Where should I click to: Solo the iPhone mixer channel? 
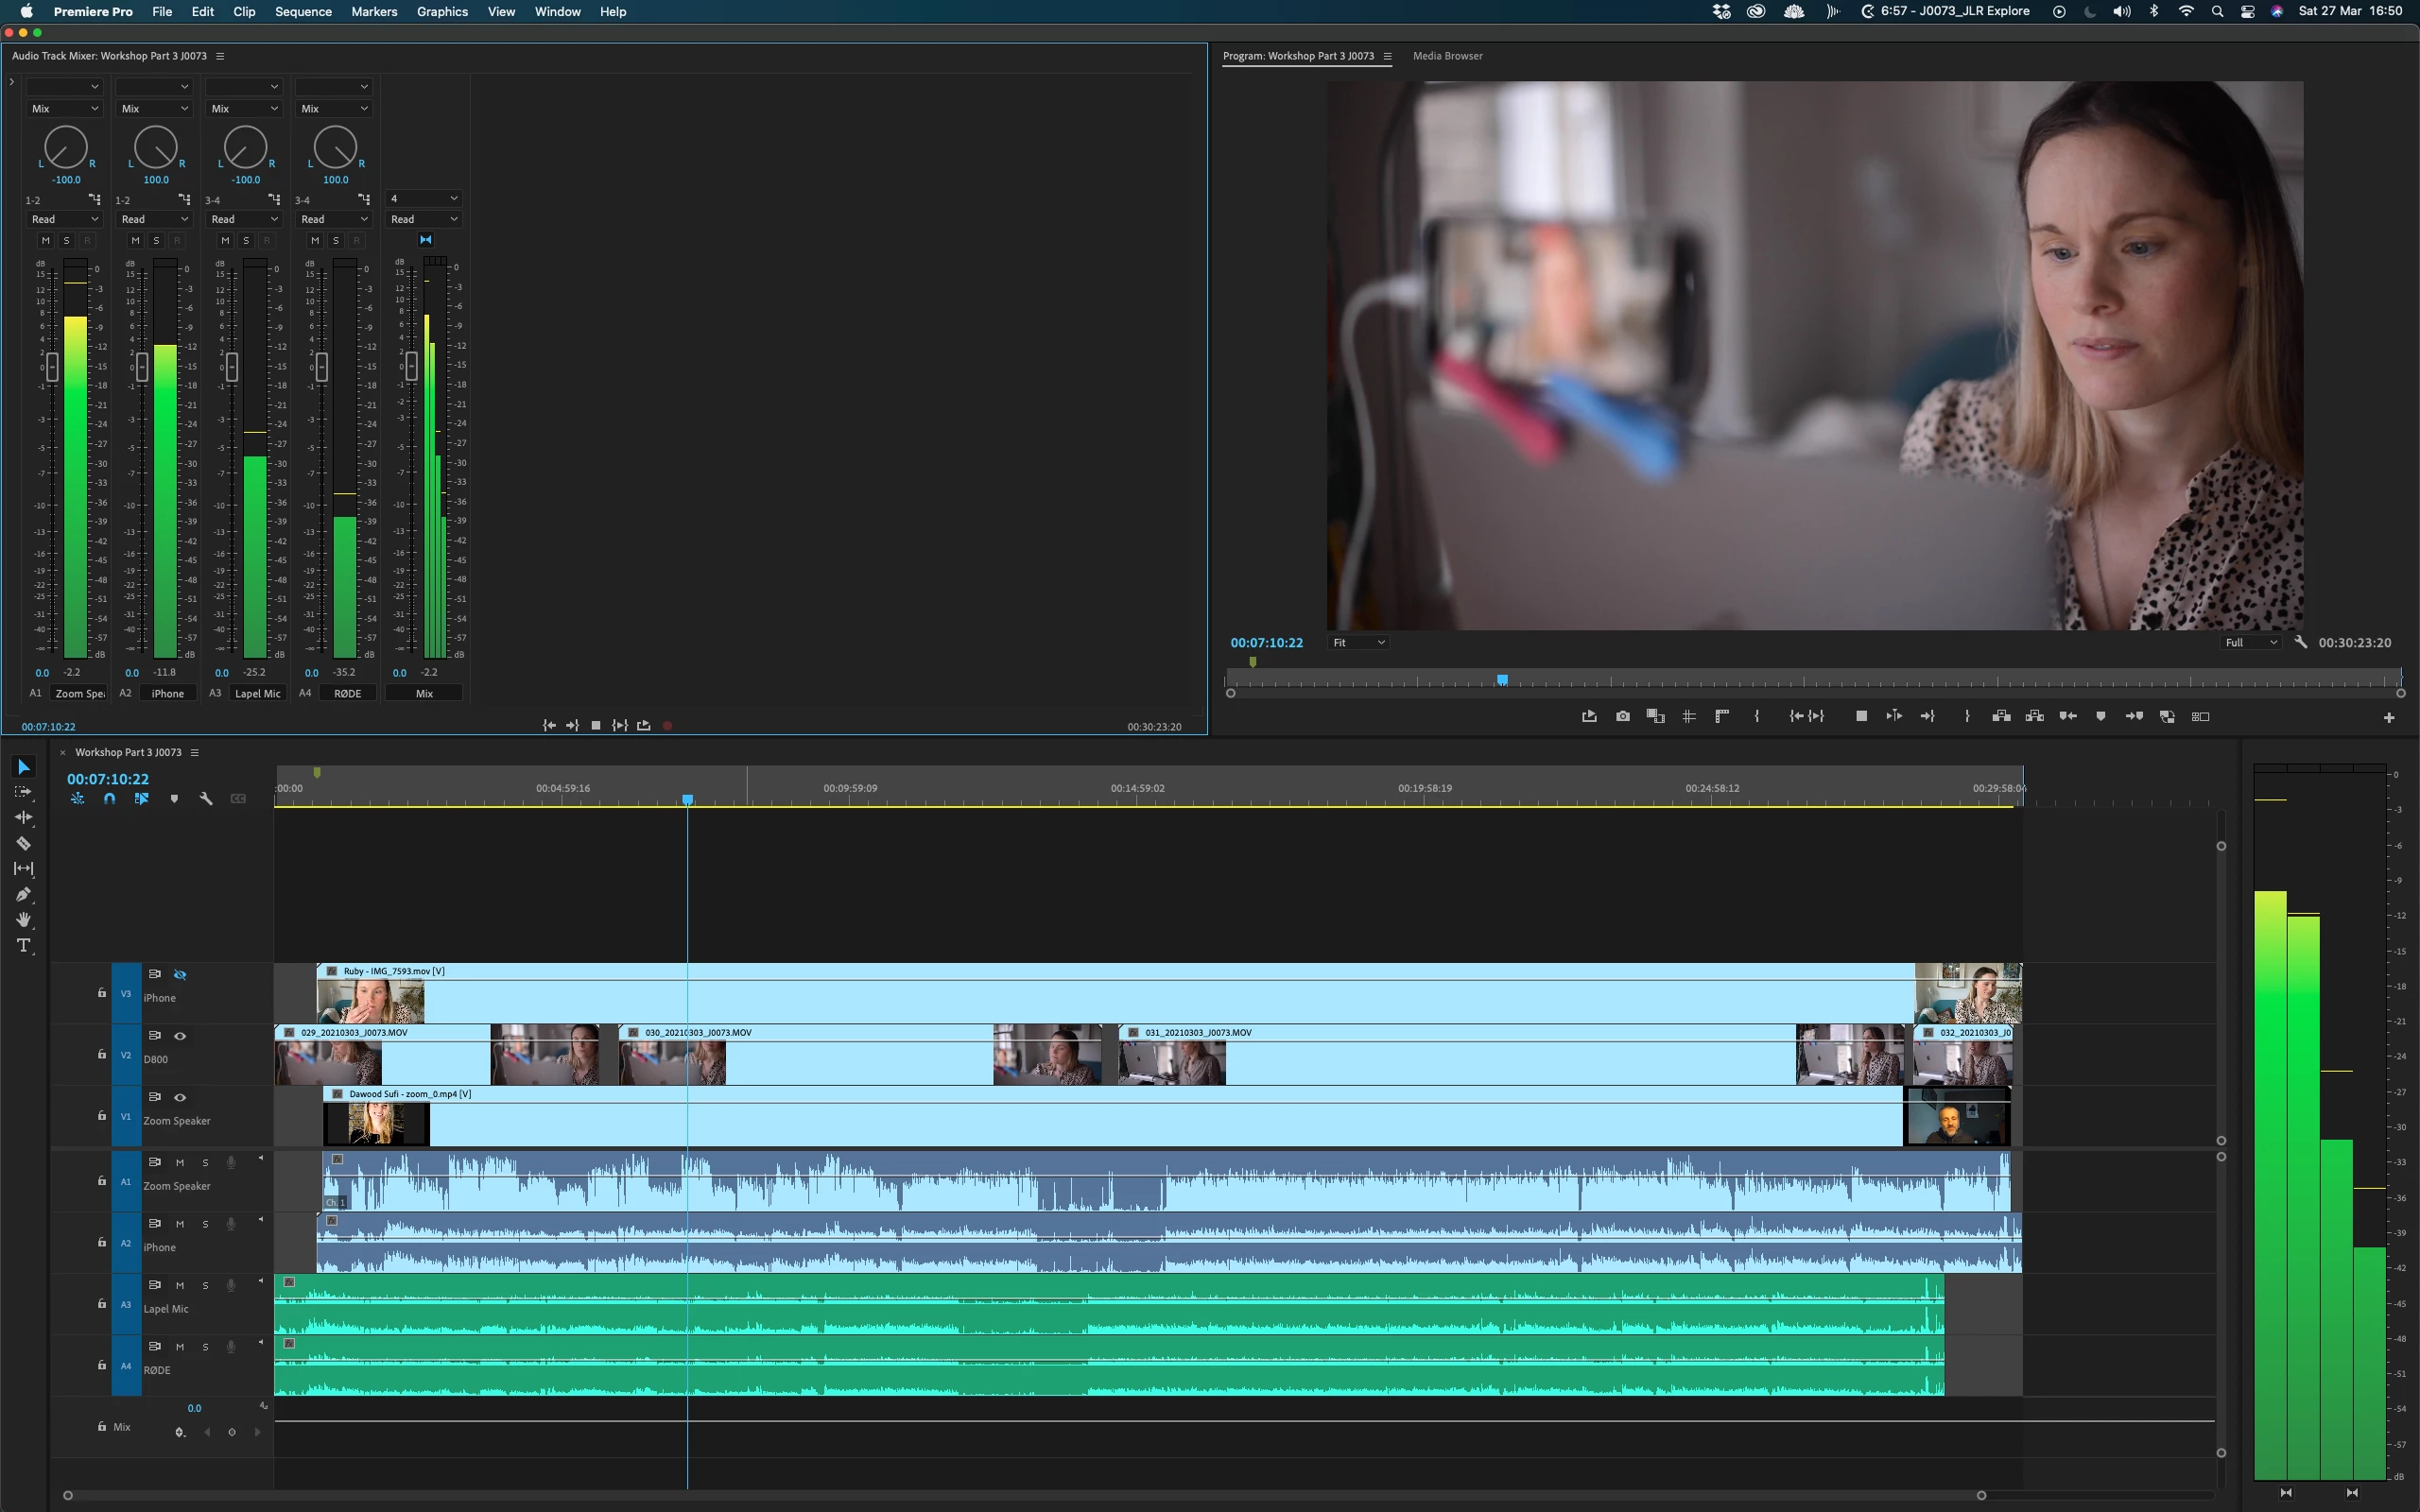(x=156, y=240)
